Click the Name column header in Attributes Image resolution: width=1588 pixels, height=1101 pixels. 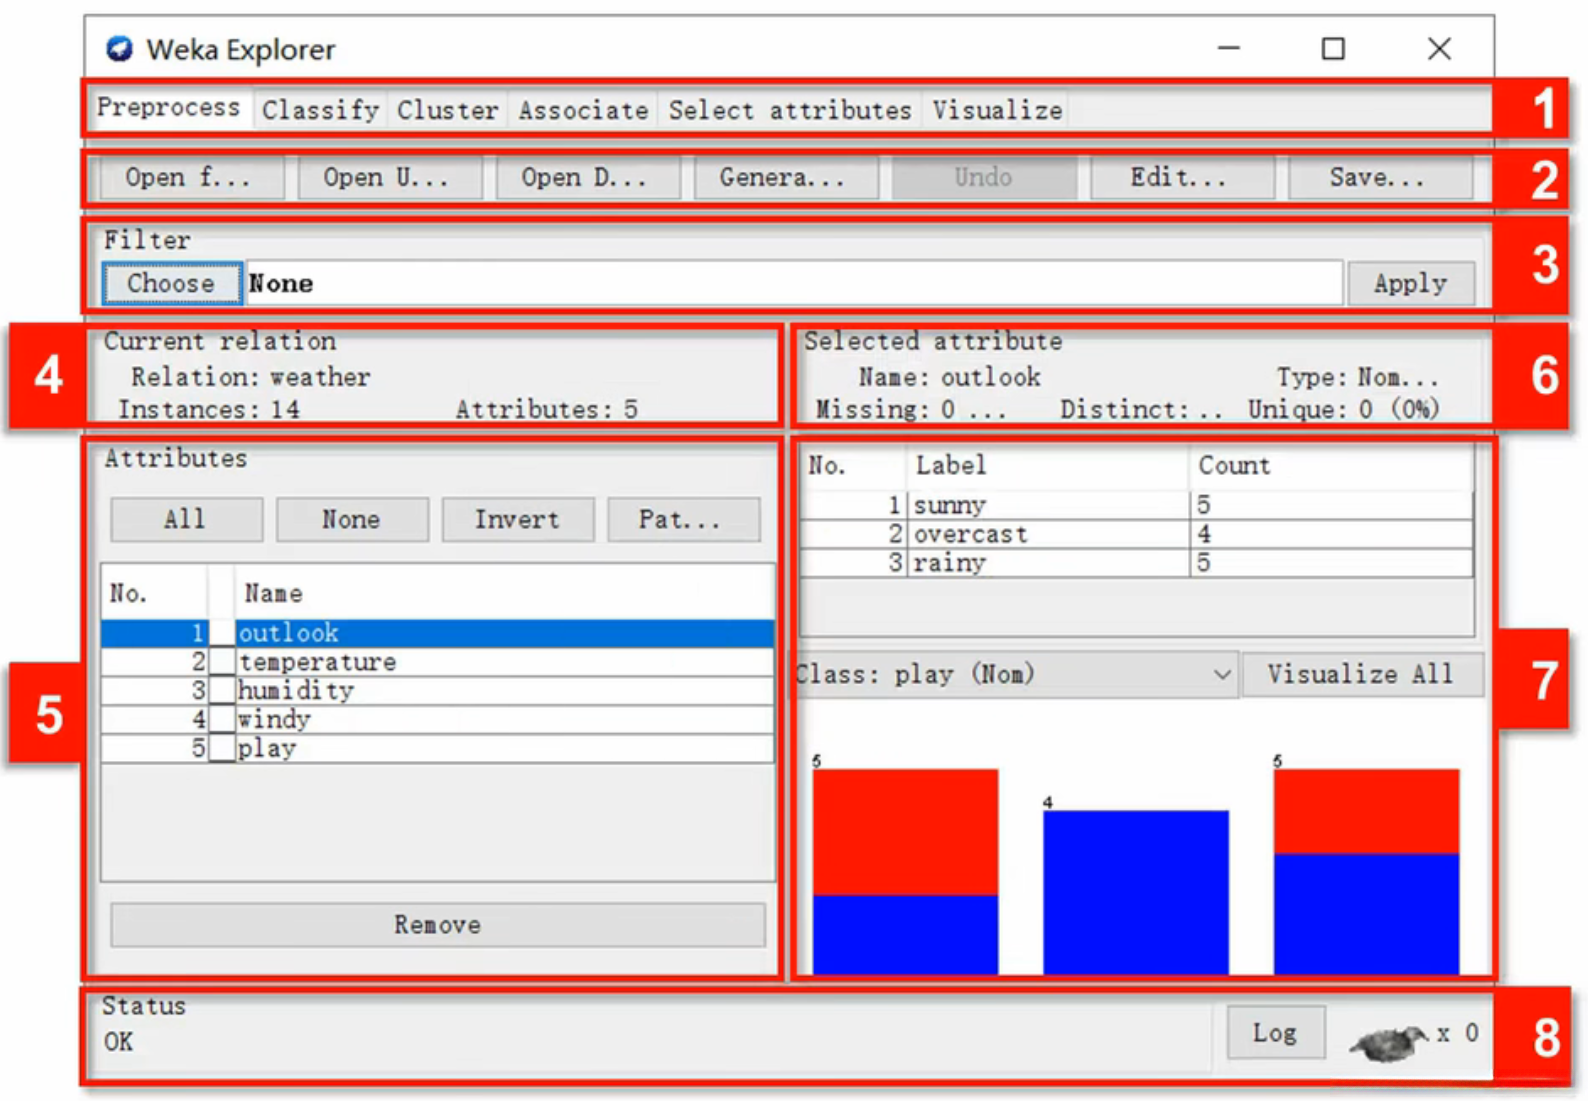point(504,594)
